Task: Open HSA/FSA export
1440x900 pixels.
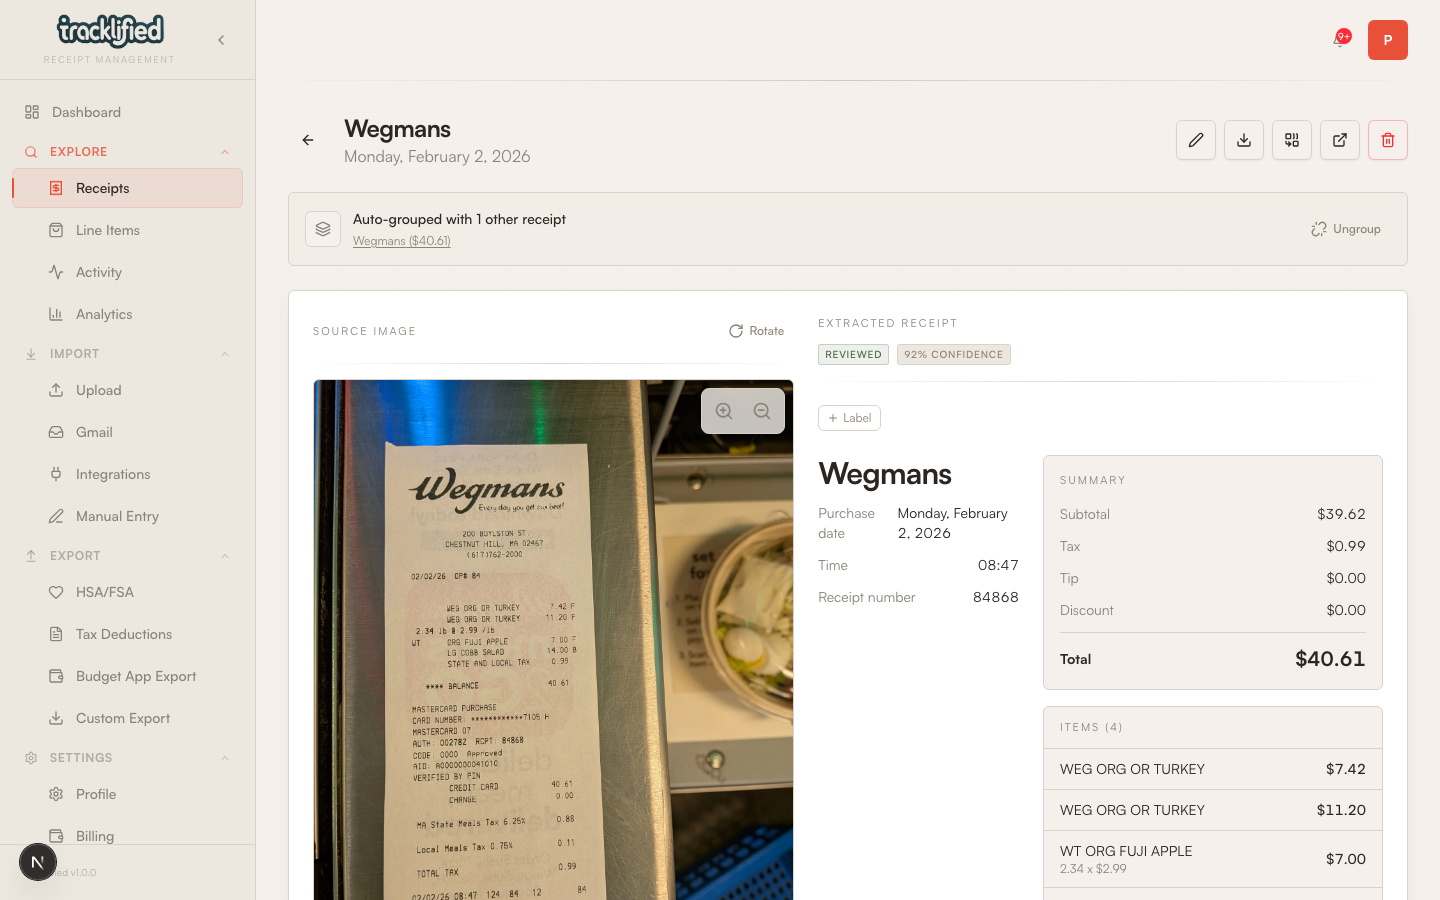Action: click(127, 592)
